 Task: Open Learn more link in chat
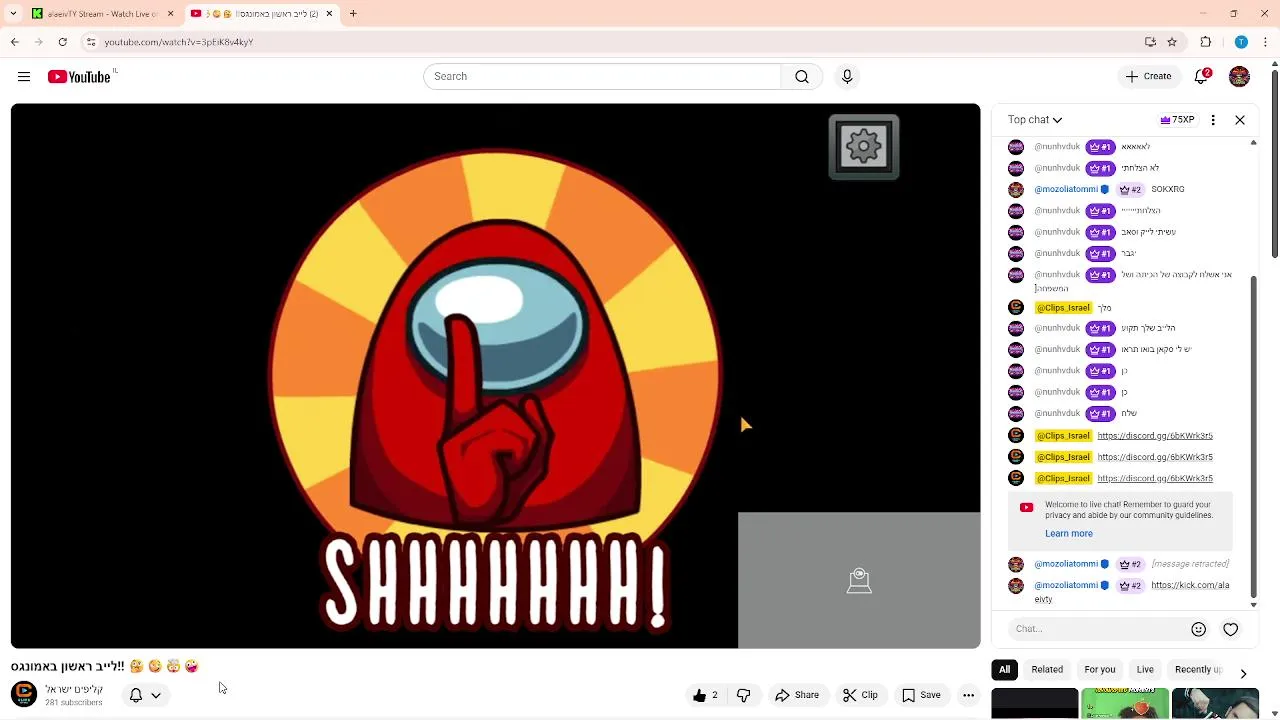tap(1069, 534)
